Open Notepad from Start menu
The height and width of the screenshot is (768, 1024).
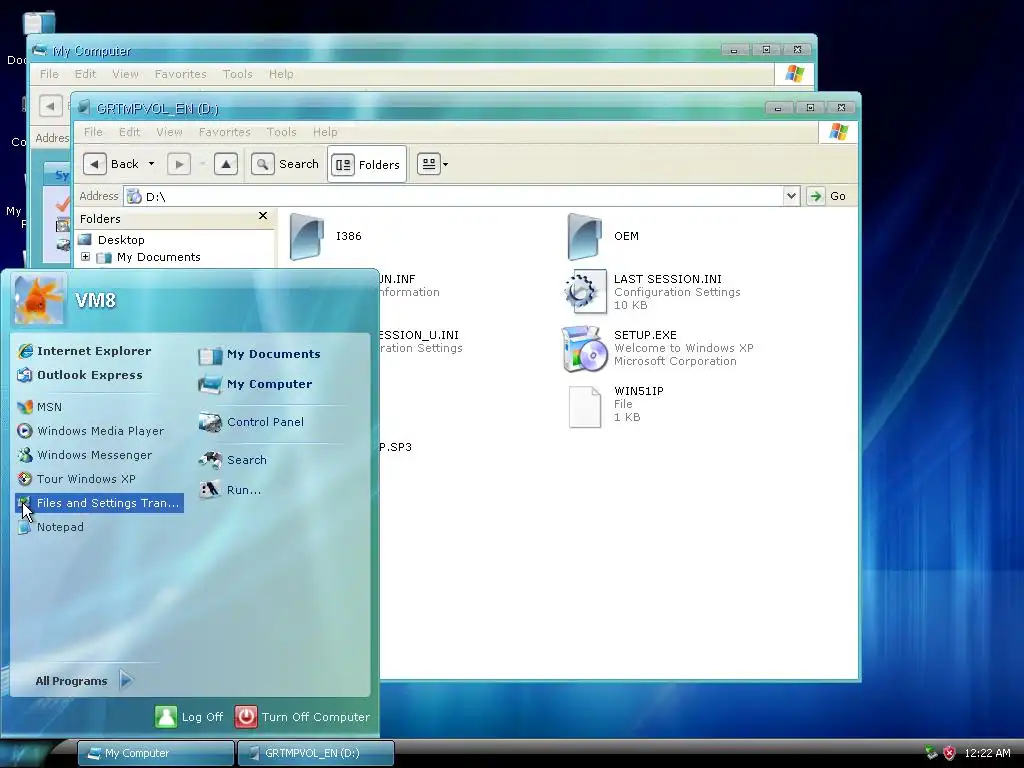point(51,527)
